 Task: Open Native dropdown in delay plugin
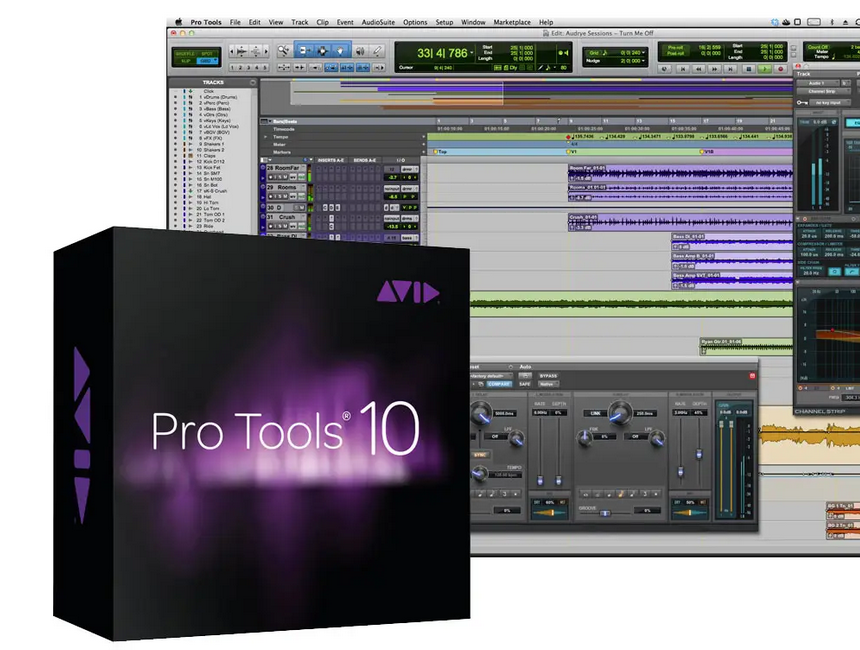click(x=548, y=384)
